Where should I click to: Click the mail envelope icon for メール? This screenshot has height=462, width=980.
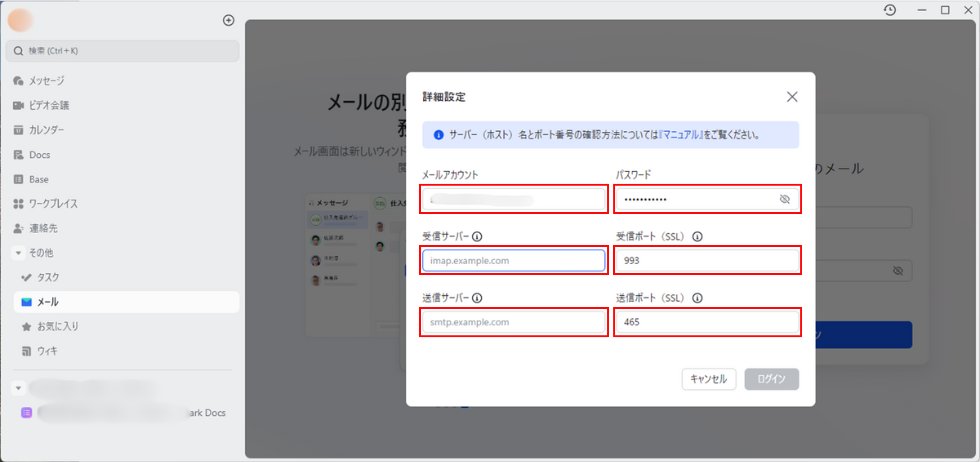click(x=26, y=302)
